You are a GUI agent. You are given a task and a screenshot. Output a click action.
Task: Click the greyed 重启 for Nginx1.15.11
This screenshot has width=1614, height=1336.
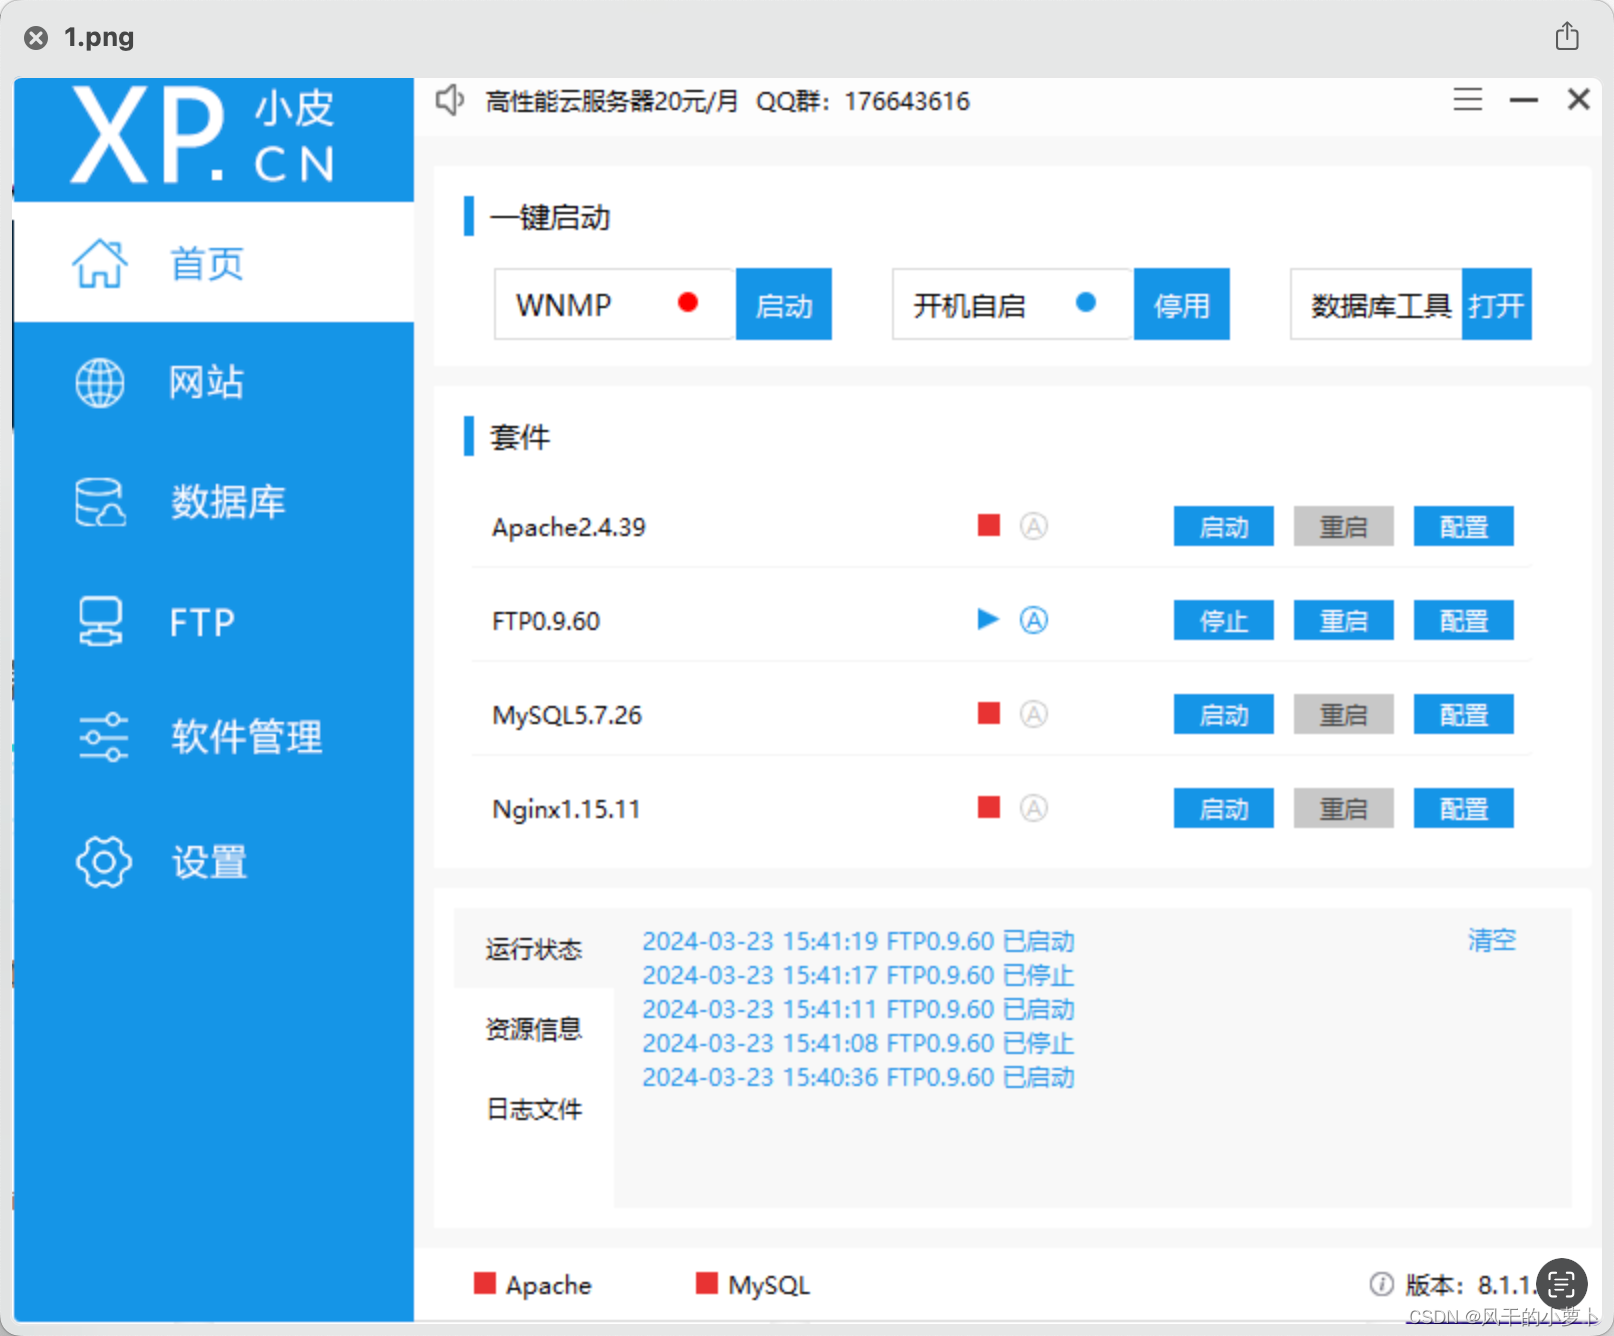[x=1344, y=808]
